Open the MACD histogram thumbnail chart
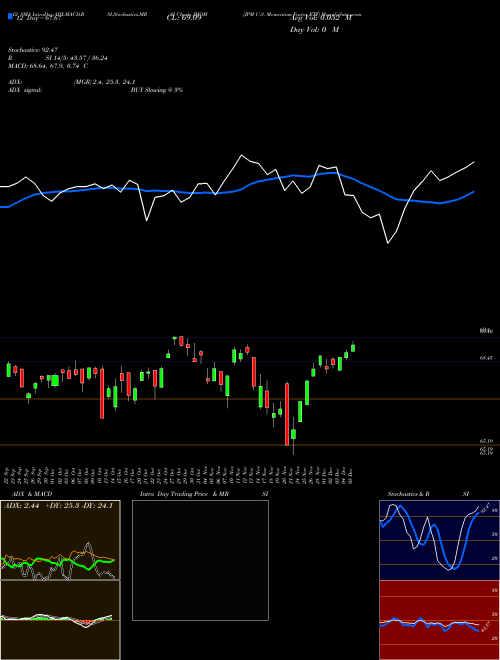 pyautogui.click(x=60, y=620)
